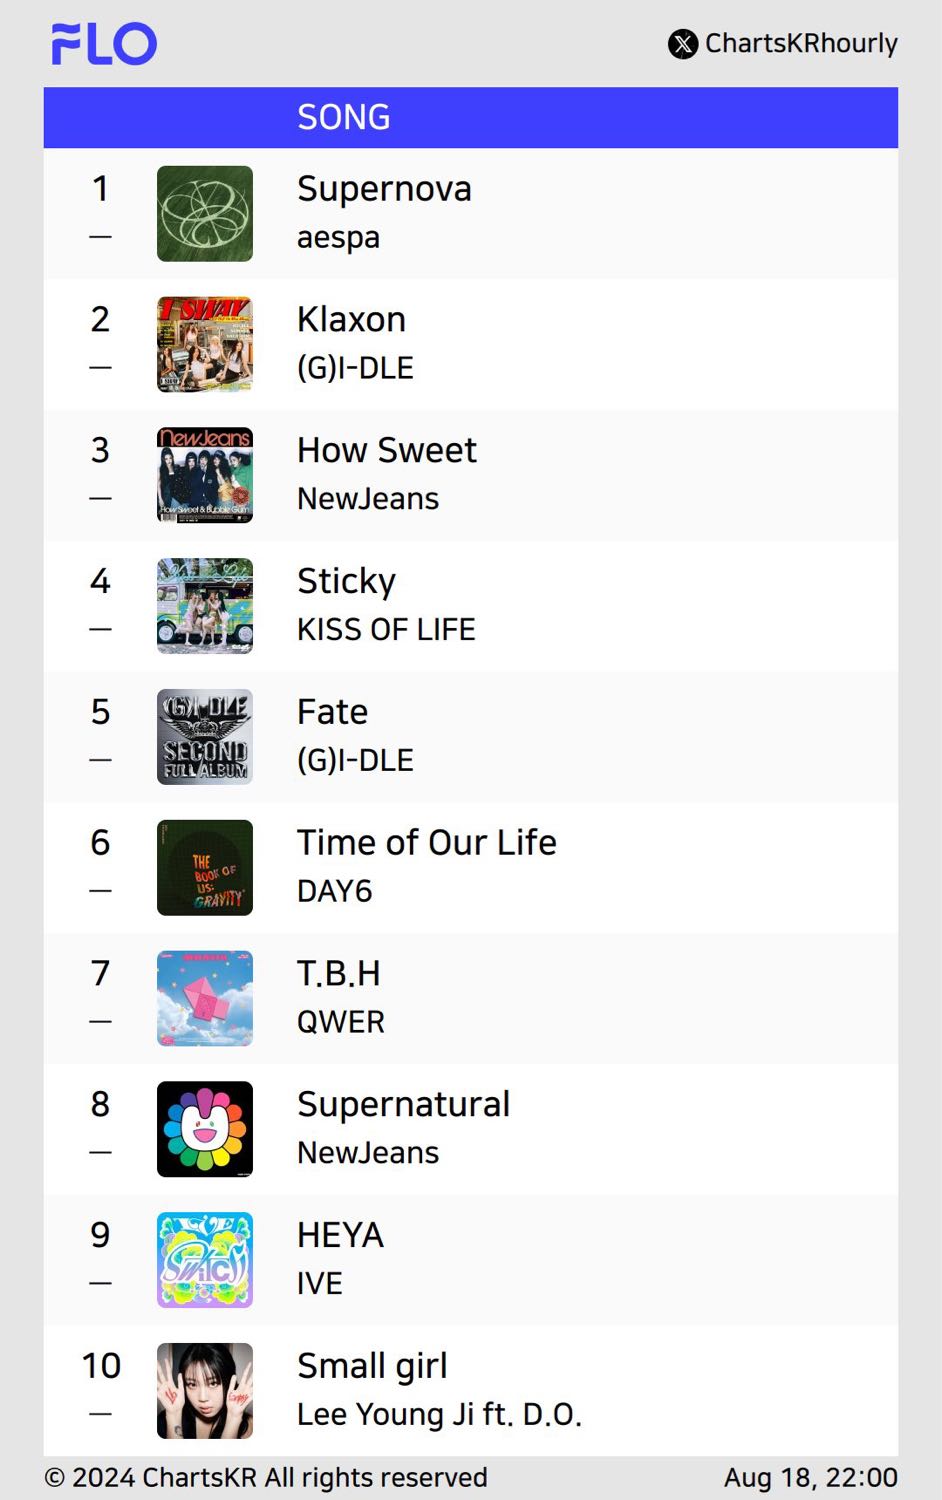Click the SONG header tab
Screen dimensions: 942x1500
(344, 118)
